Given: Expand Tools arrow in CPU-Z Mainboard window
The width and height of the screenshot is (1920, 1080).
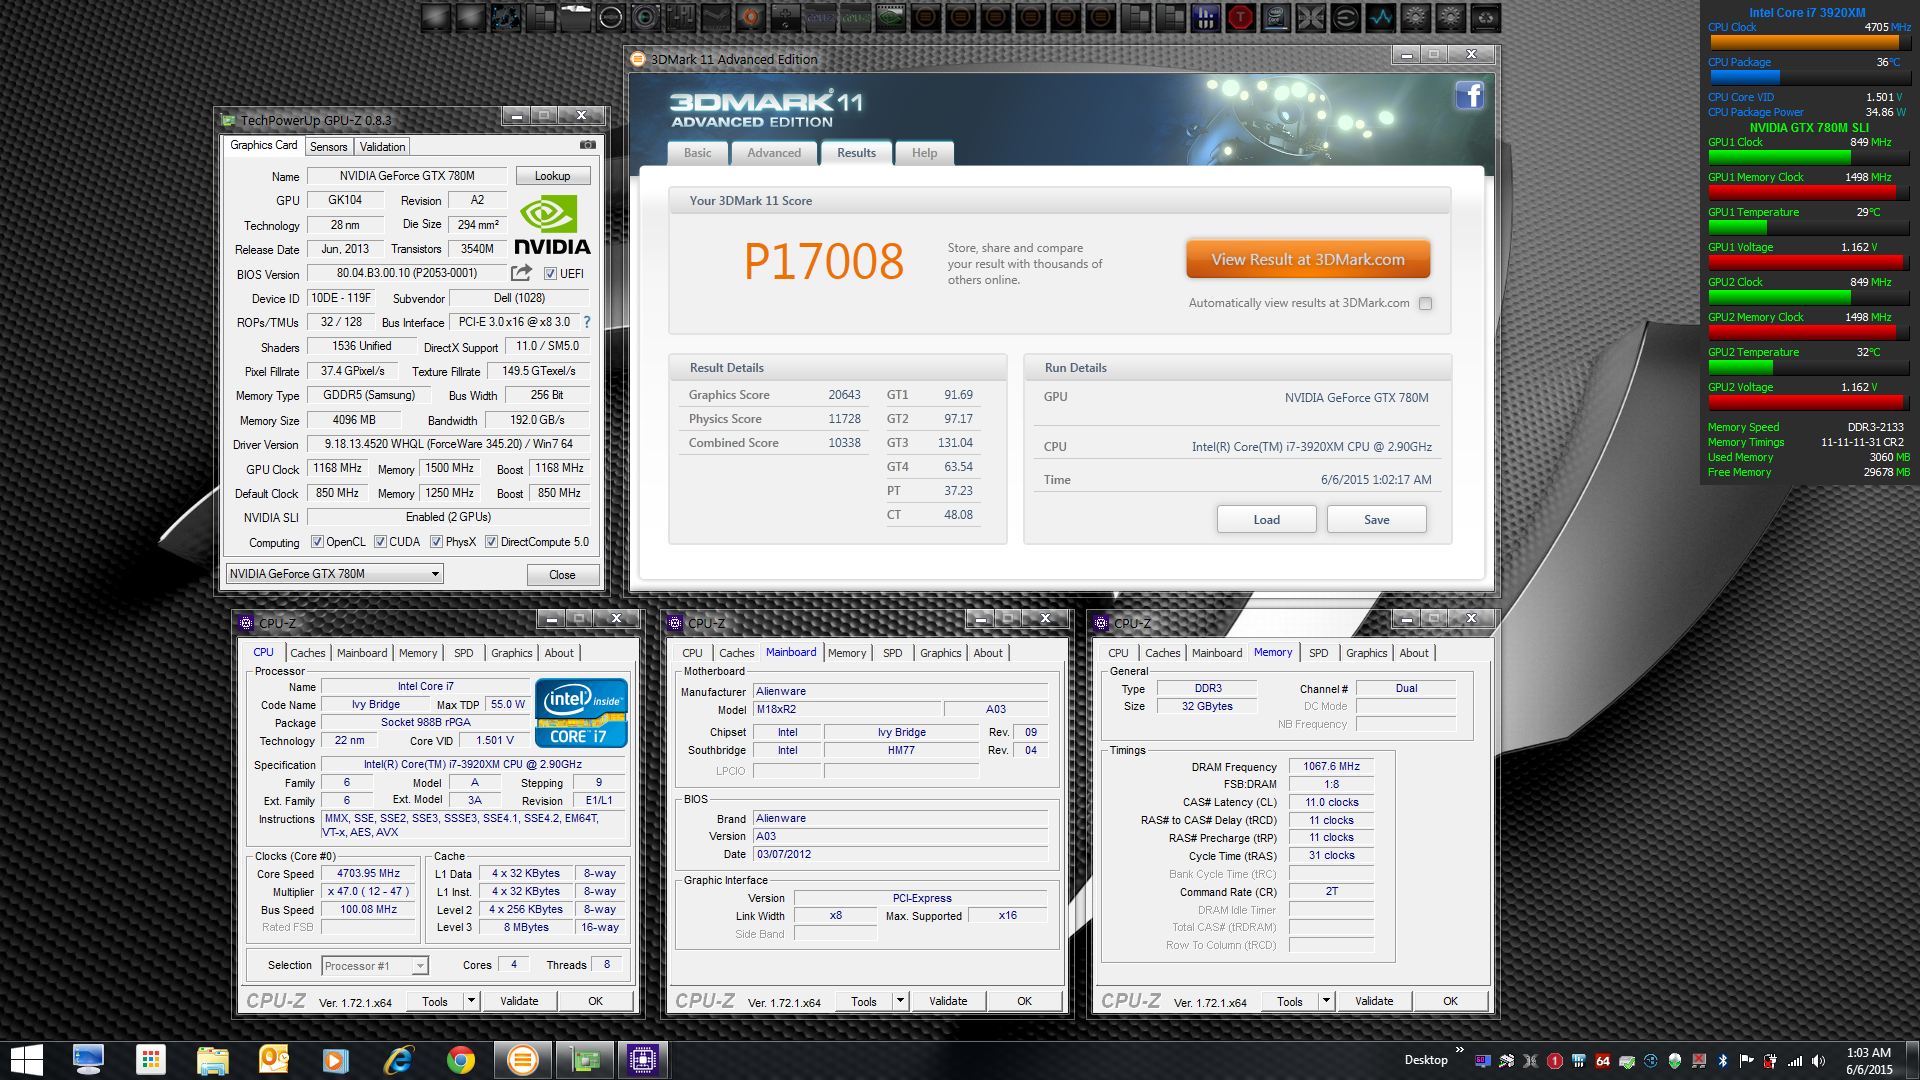Looking at the screenshot, I should click(x=900, y=1001).
